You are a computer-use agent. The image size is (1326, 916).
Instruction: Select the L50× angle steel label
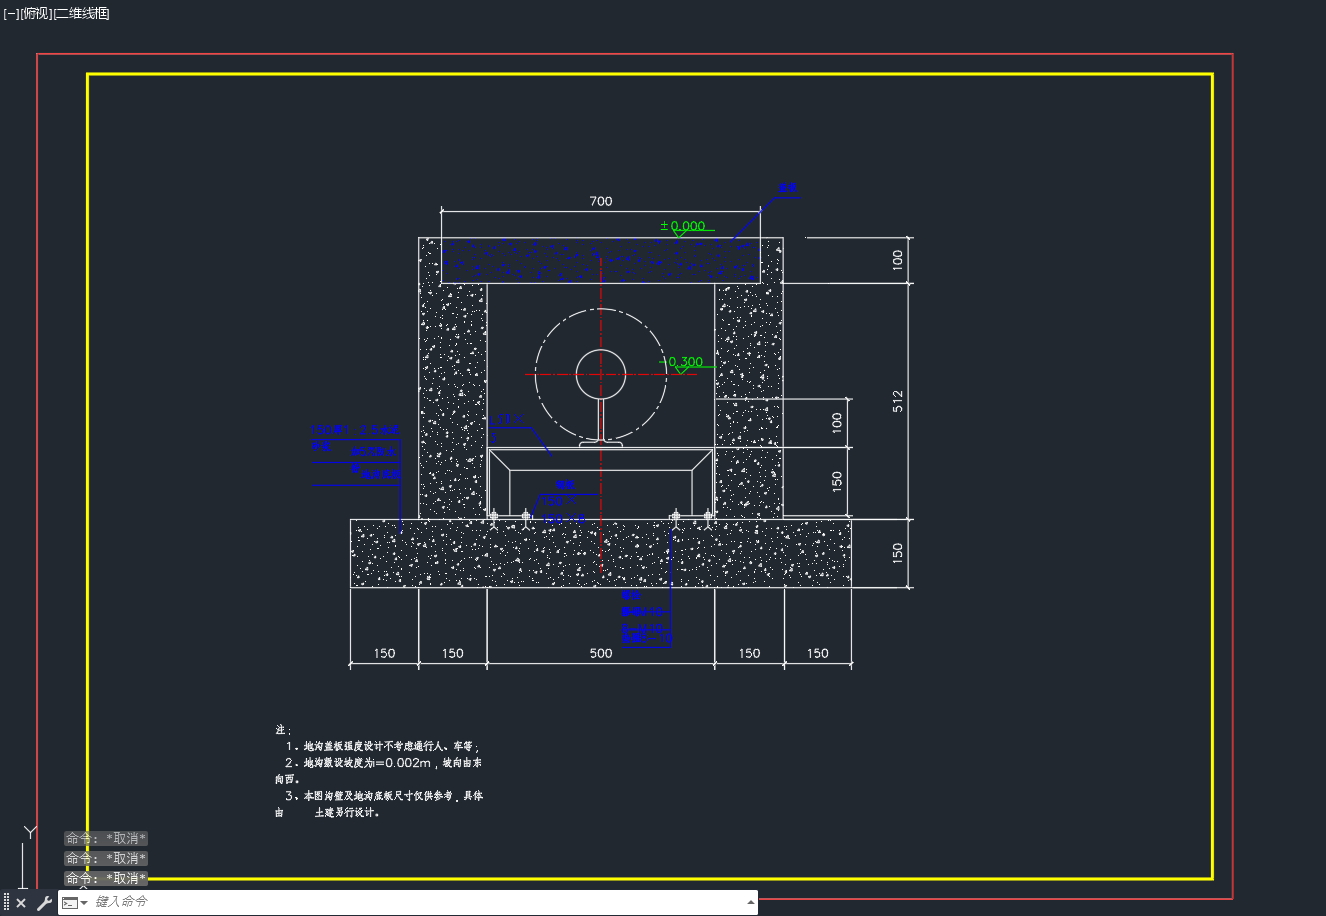tap(506, 420)
